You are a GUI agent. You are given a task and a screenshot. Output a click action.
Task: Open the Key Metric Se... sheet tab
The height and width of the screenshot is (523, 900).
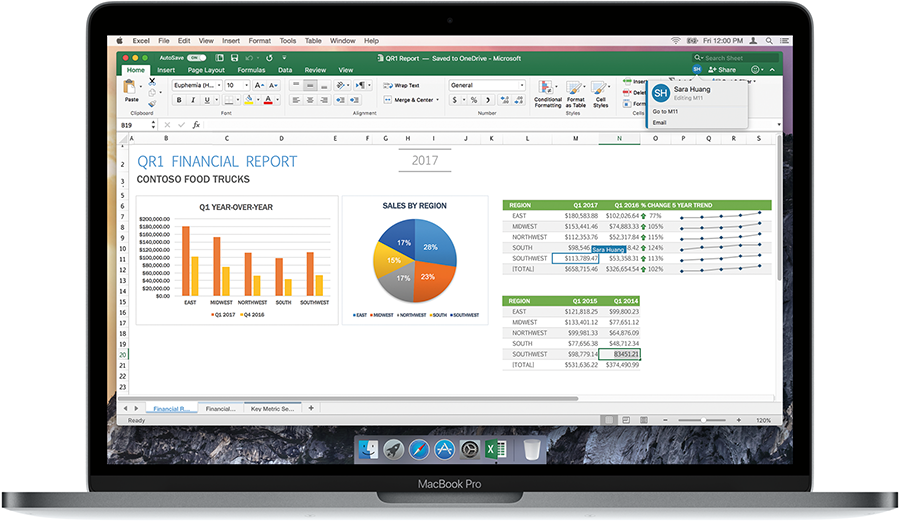pyautogui.click(x=273, y=409)
